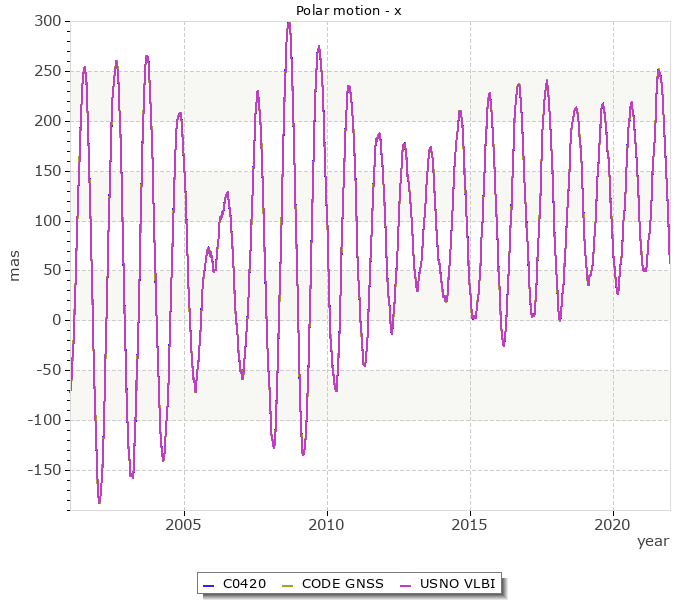Click the blue C0420 legend line marker
700x600 pixels.
[x=209, y=584]
